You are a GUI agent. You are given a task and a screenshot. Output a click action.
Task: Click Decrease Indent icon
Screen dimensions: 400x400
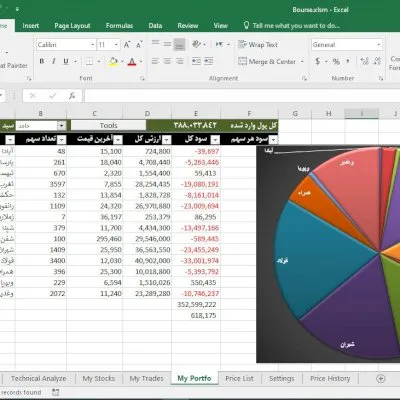[x=196, y=61]
